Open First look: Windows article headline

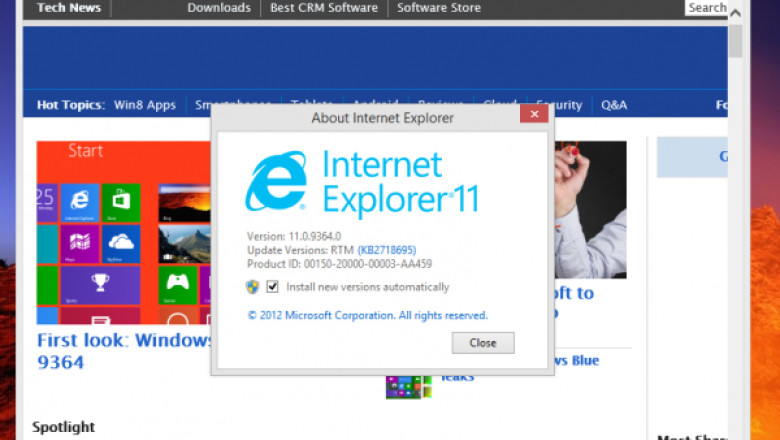coord(124,351)
